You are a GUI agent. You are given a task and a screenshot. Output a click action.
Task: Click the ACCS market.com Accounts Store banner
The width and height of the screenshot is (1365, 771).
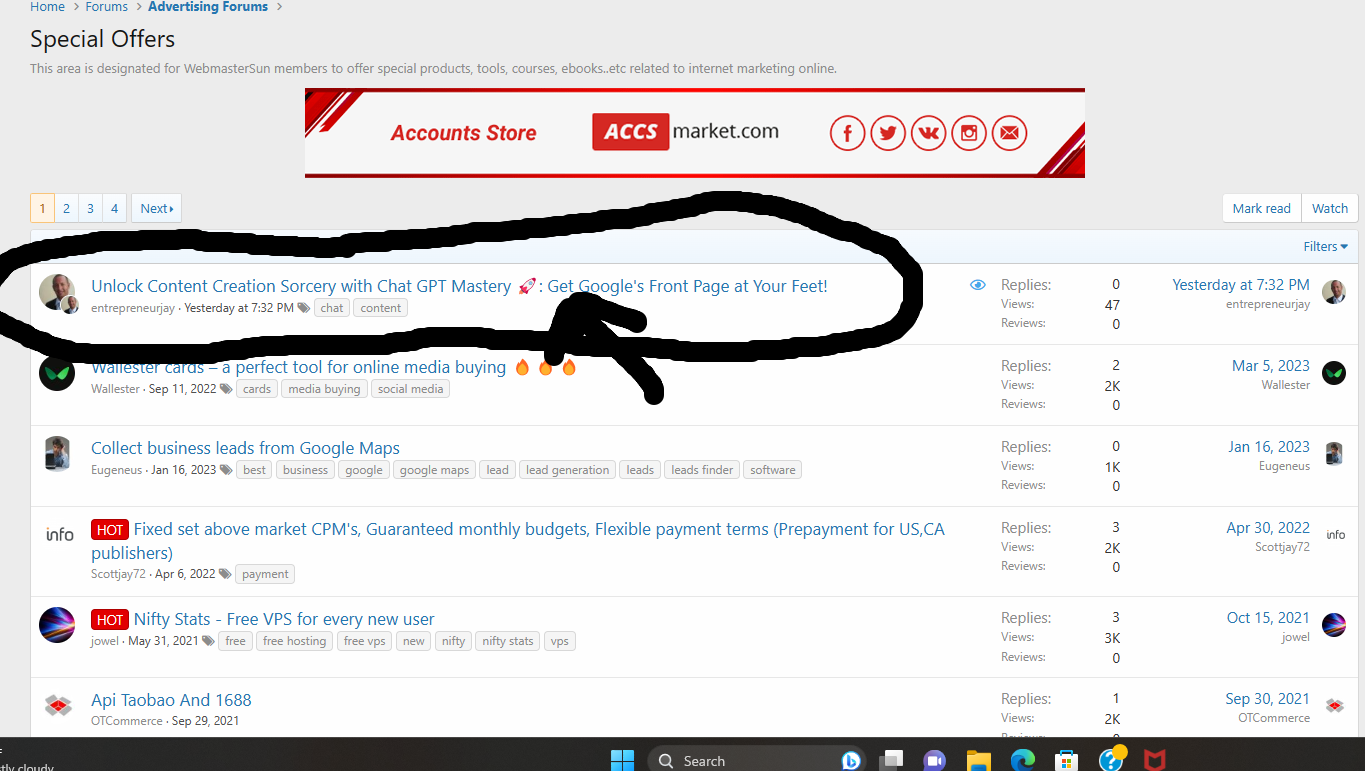[x=694, y=133]
